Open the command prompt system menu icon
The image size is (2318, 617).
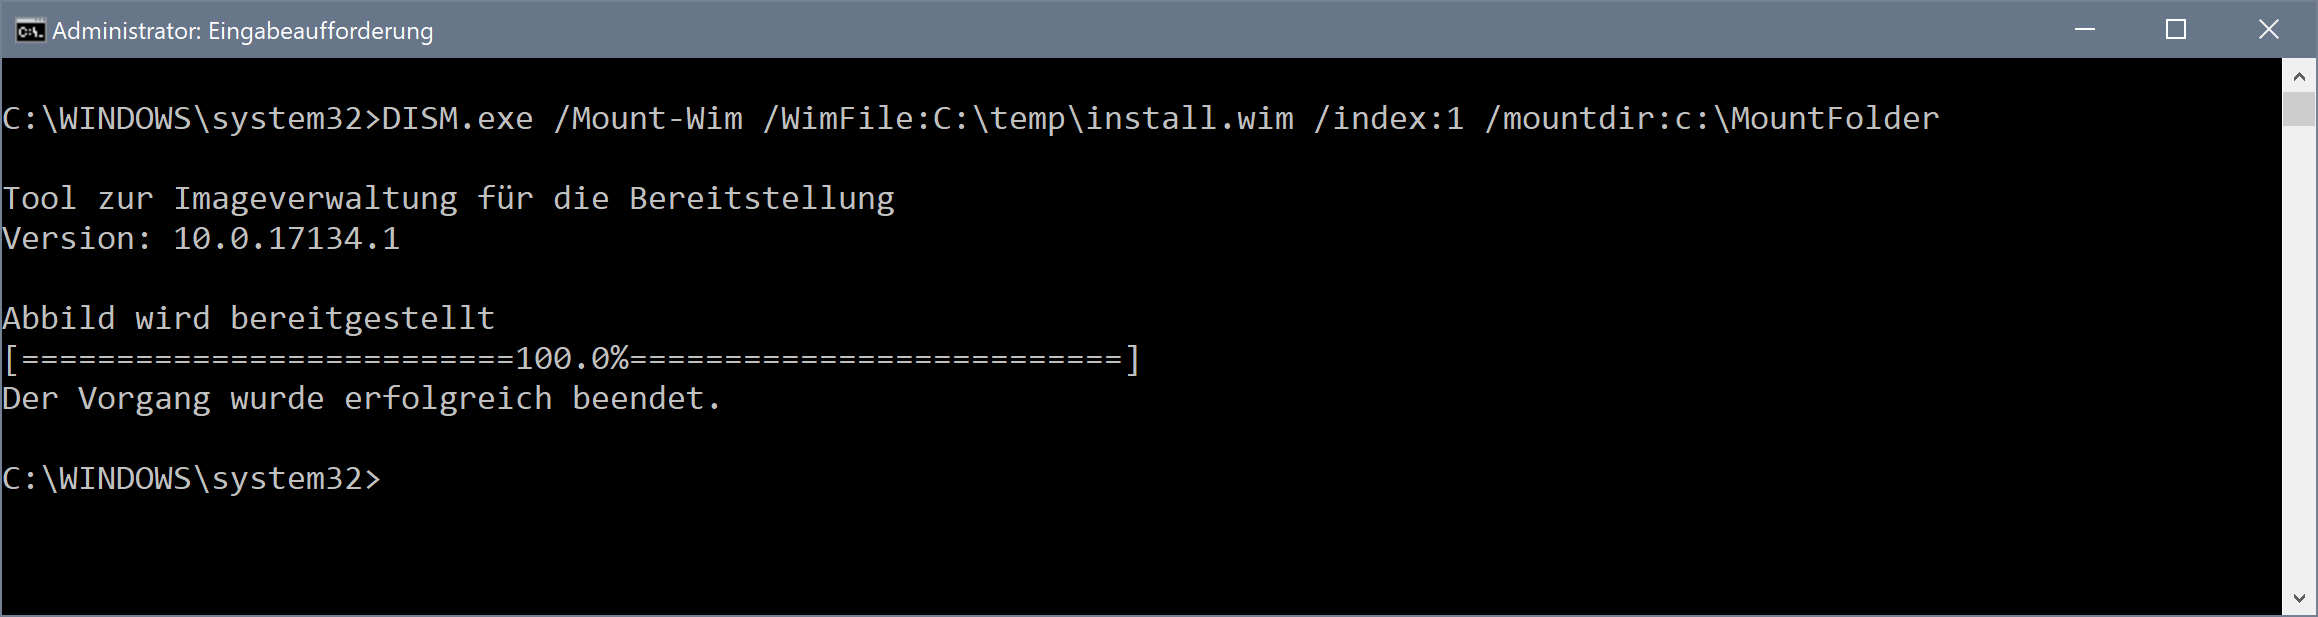(x=29, y=31)
